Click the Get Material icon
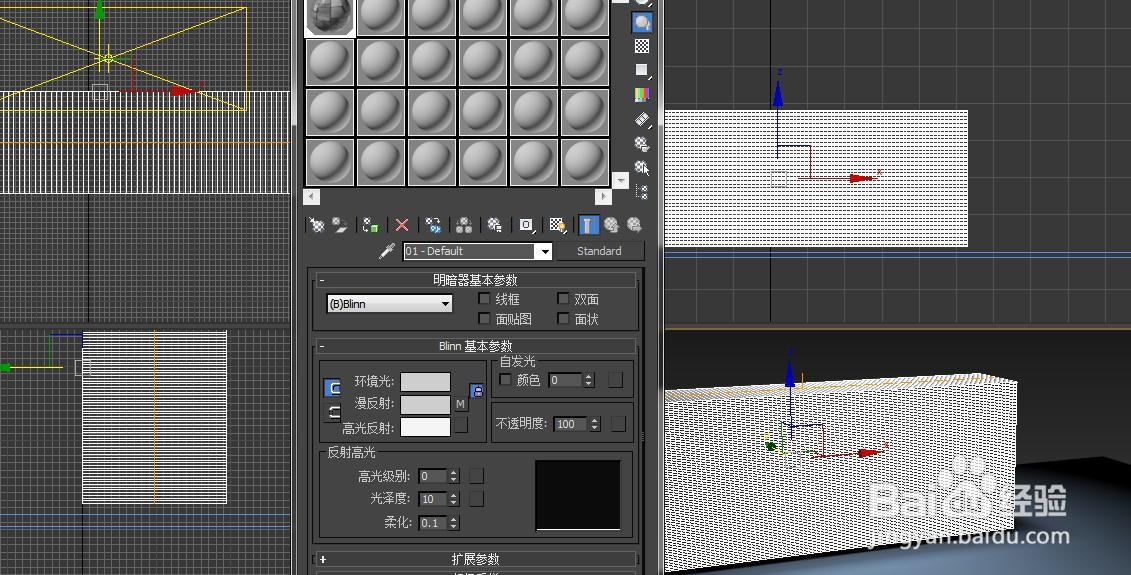This screenshot has width=1131, height=575. click(x=317, y=225)
